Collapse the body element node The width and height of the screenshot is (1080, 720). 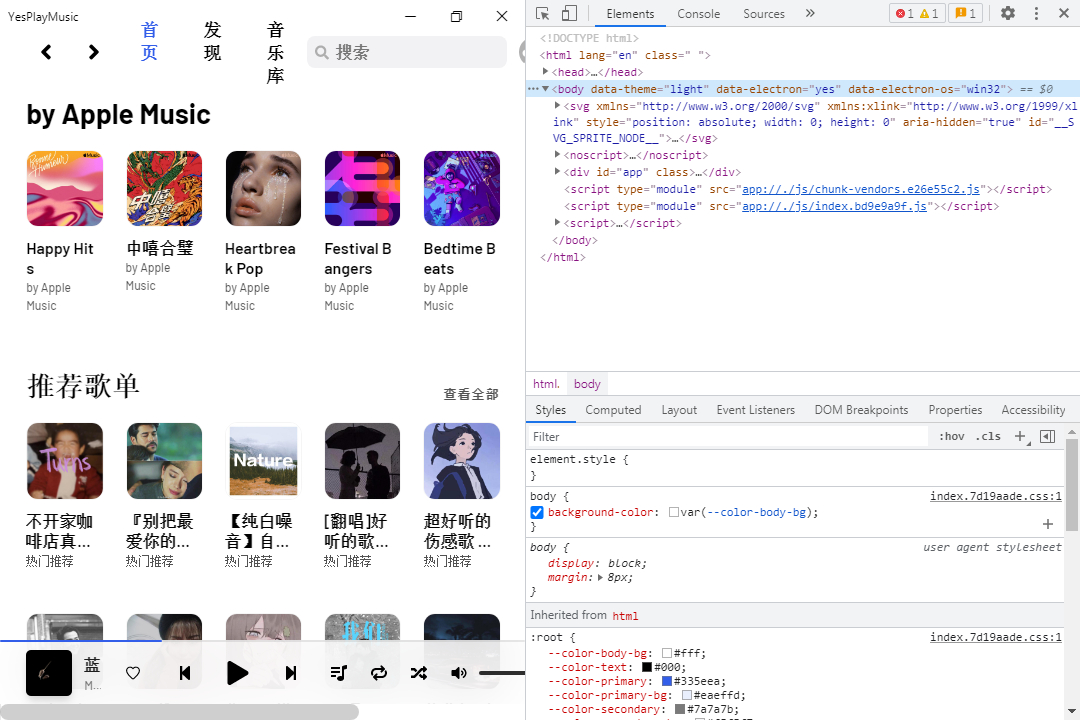tap(546, 89)
